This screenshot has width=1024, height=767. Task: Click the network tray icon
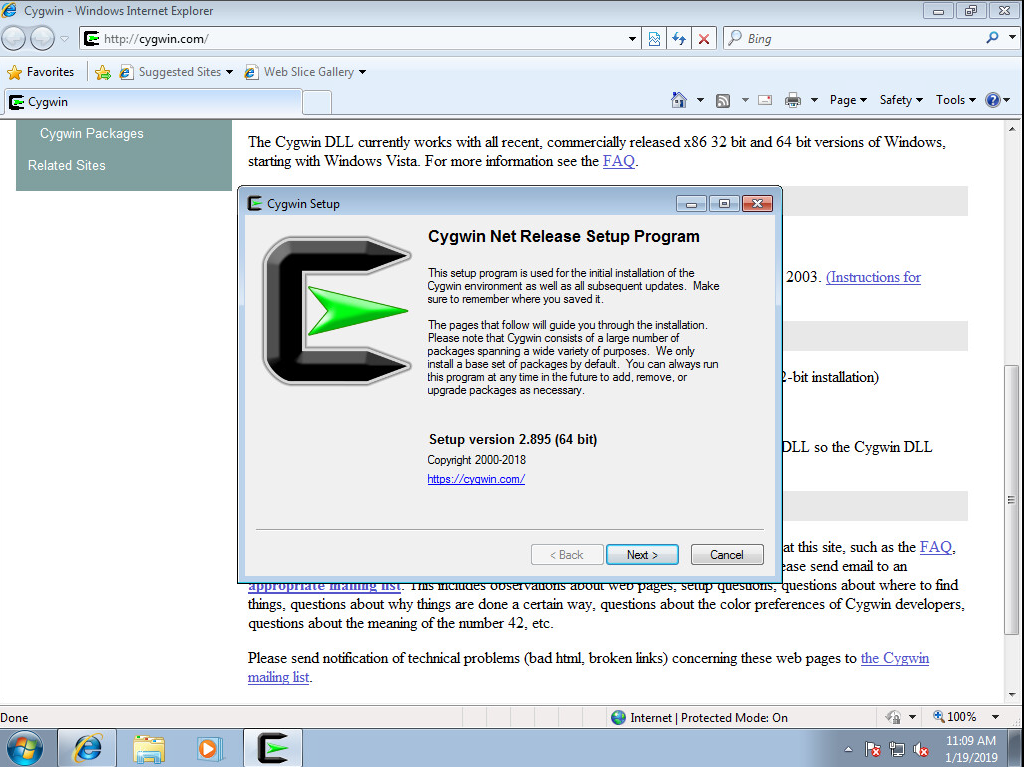pos(897,749)
